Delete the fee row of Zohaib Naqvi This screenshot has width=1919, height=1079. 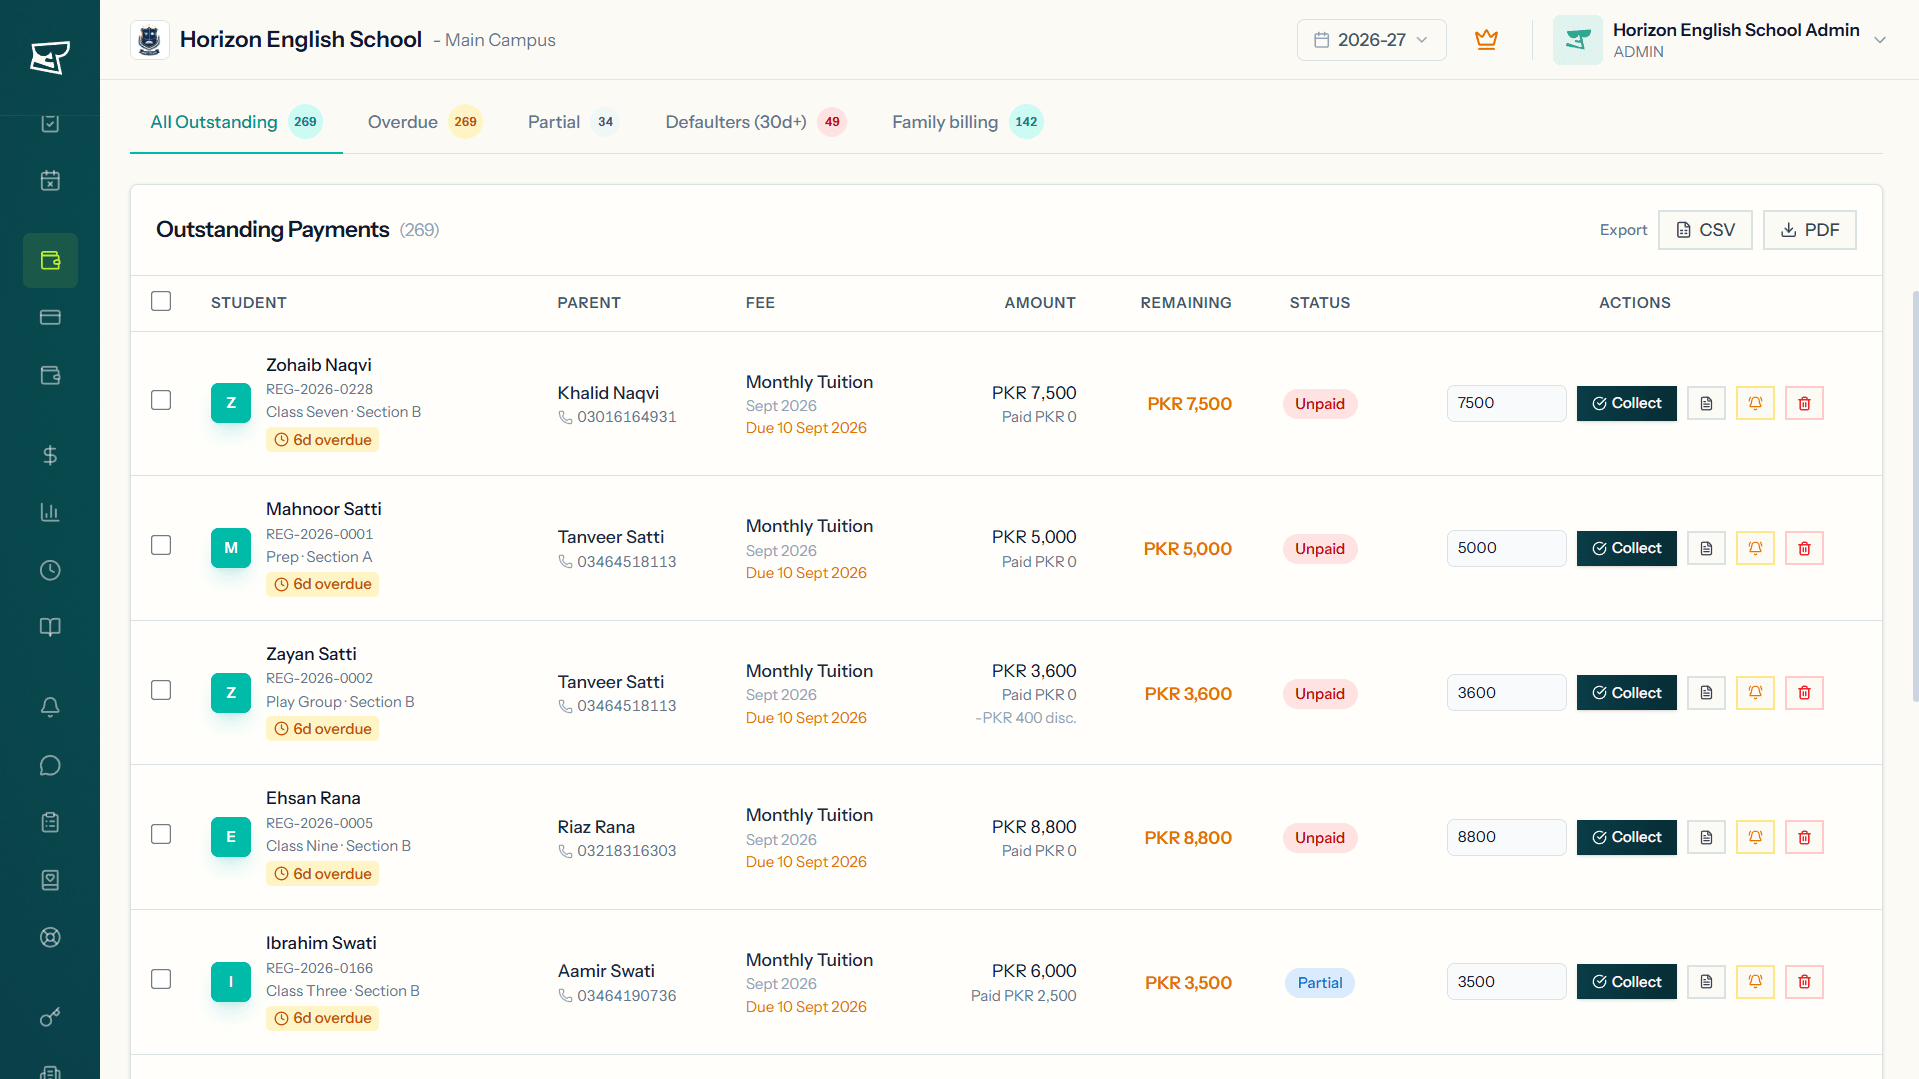pyautogui.click(x=1804, y=404)
